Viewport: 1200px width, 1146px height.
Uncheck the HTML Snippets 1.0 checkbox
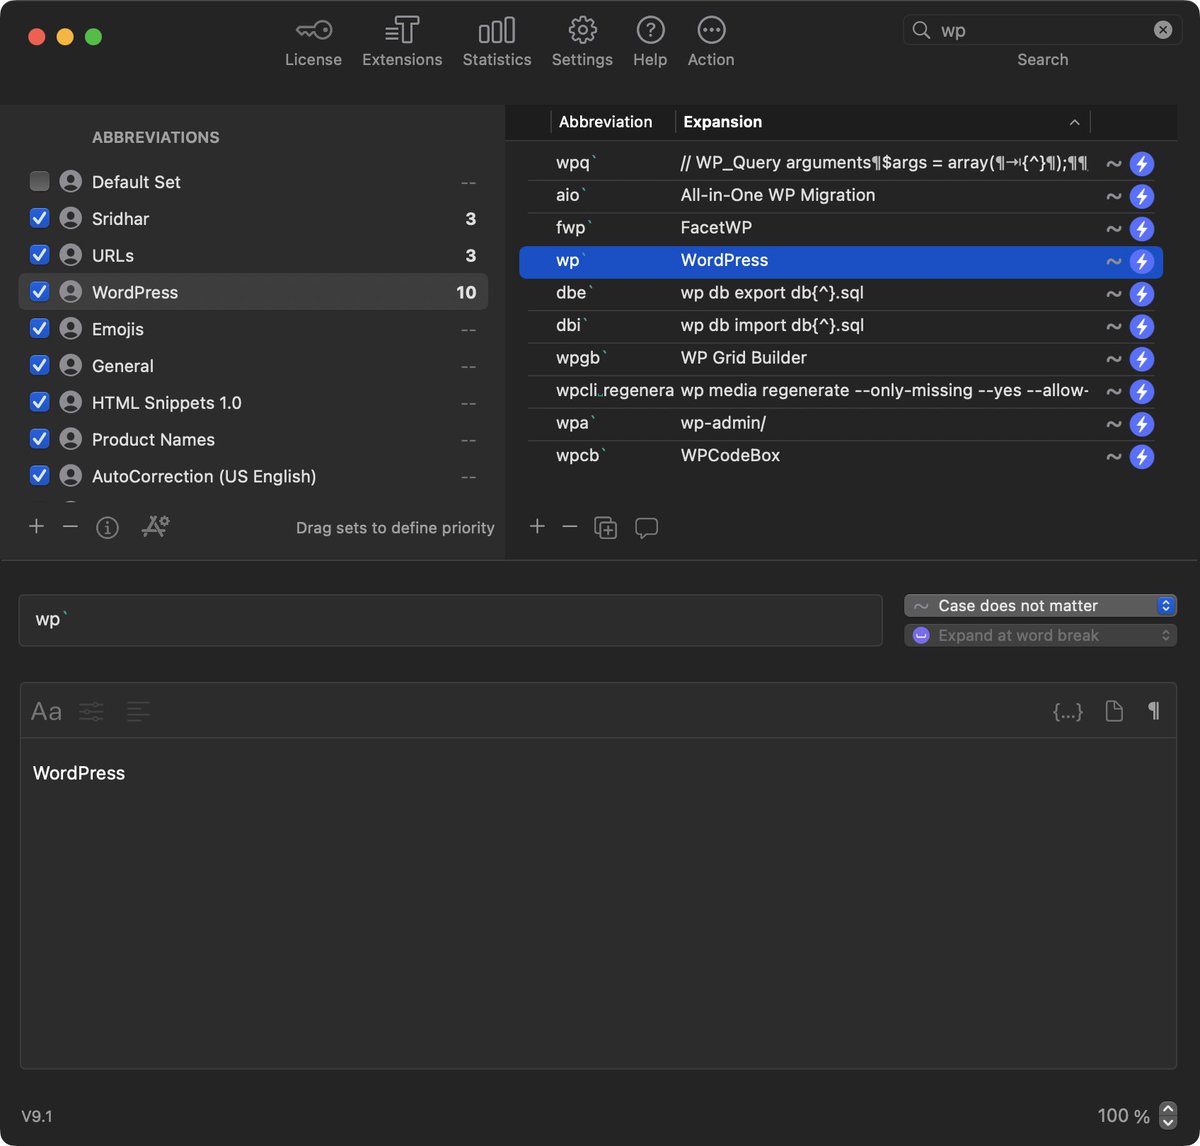coord(39,402)
